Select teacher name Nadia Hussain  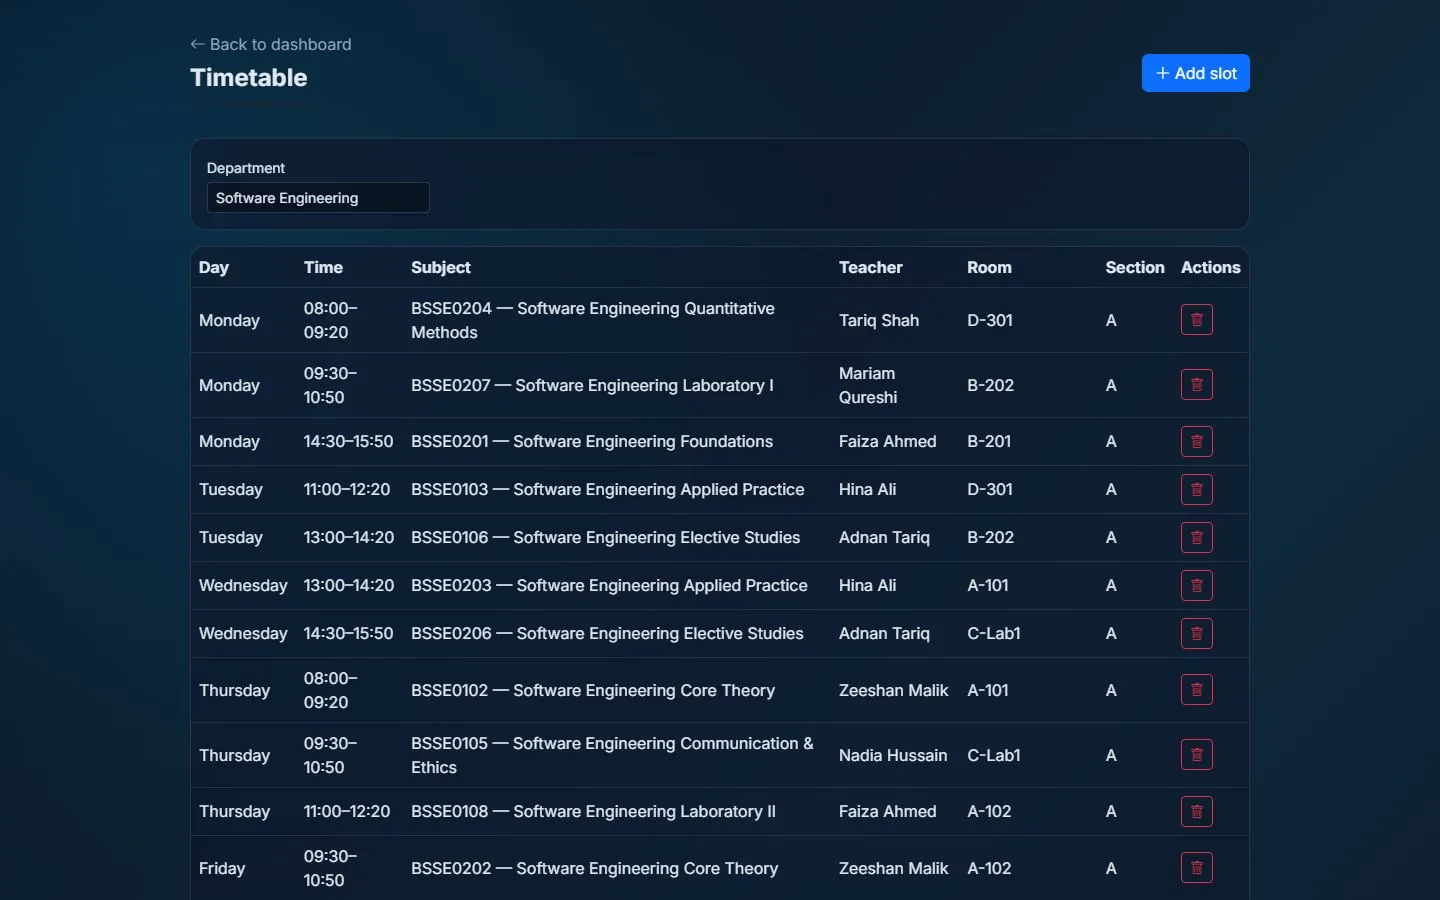tap(893, 755)
